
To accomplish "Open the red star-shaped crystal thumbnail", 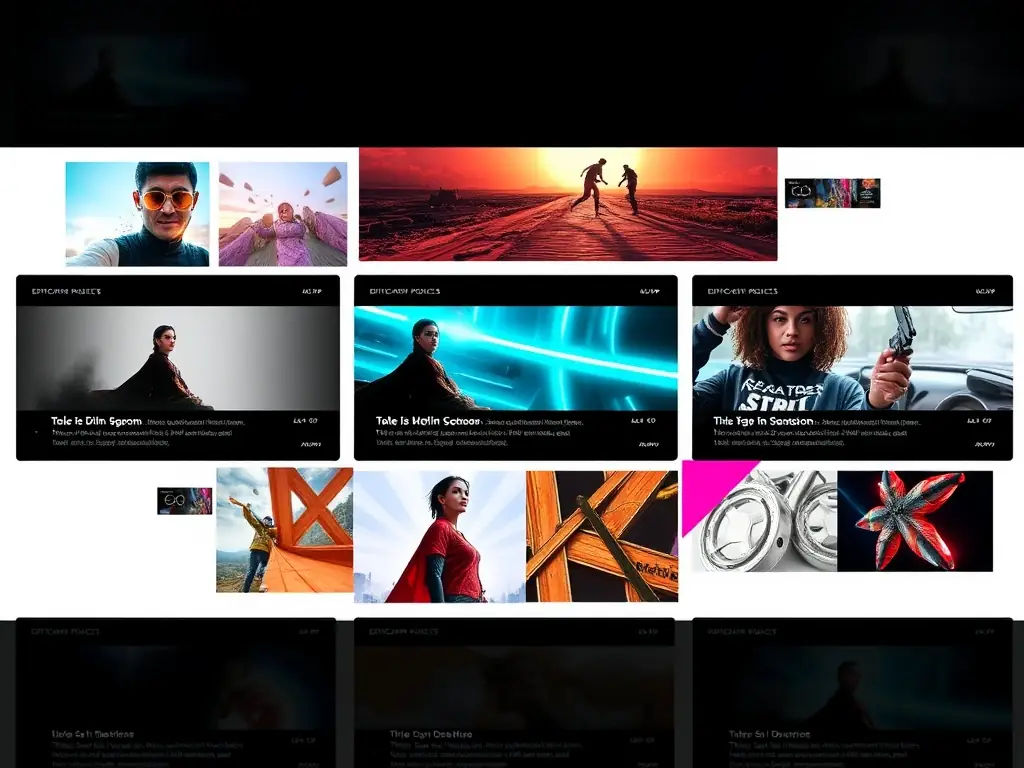I will click(915, 521).
